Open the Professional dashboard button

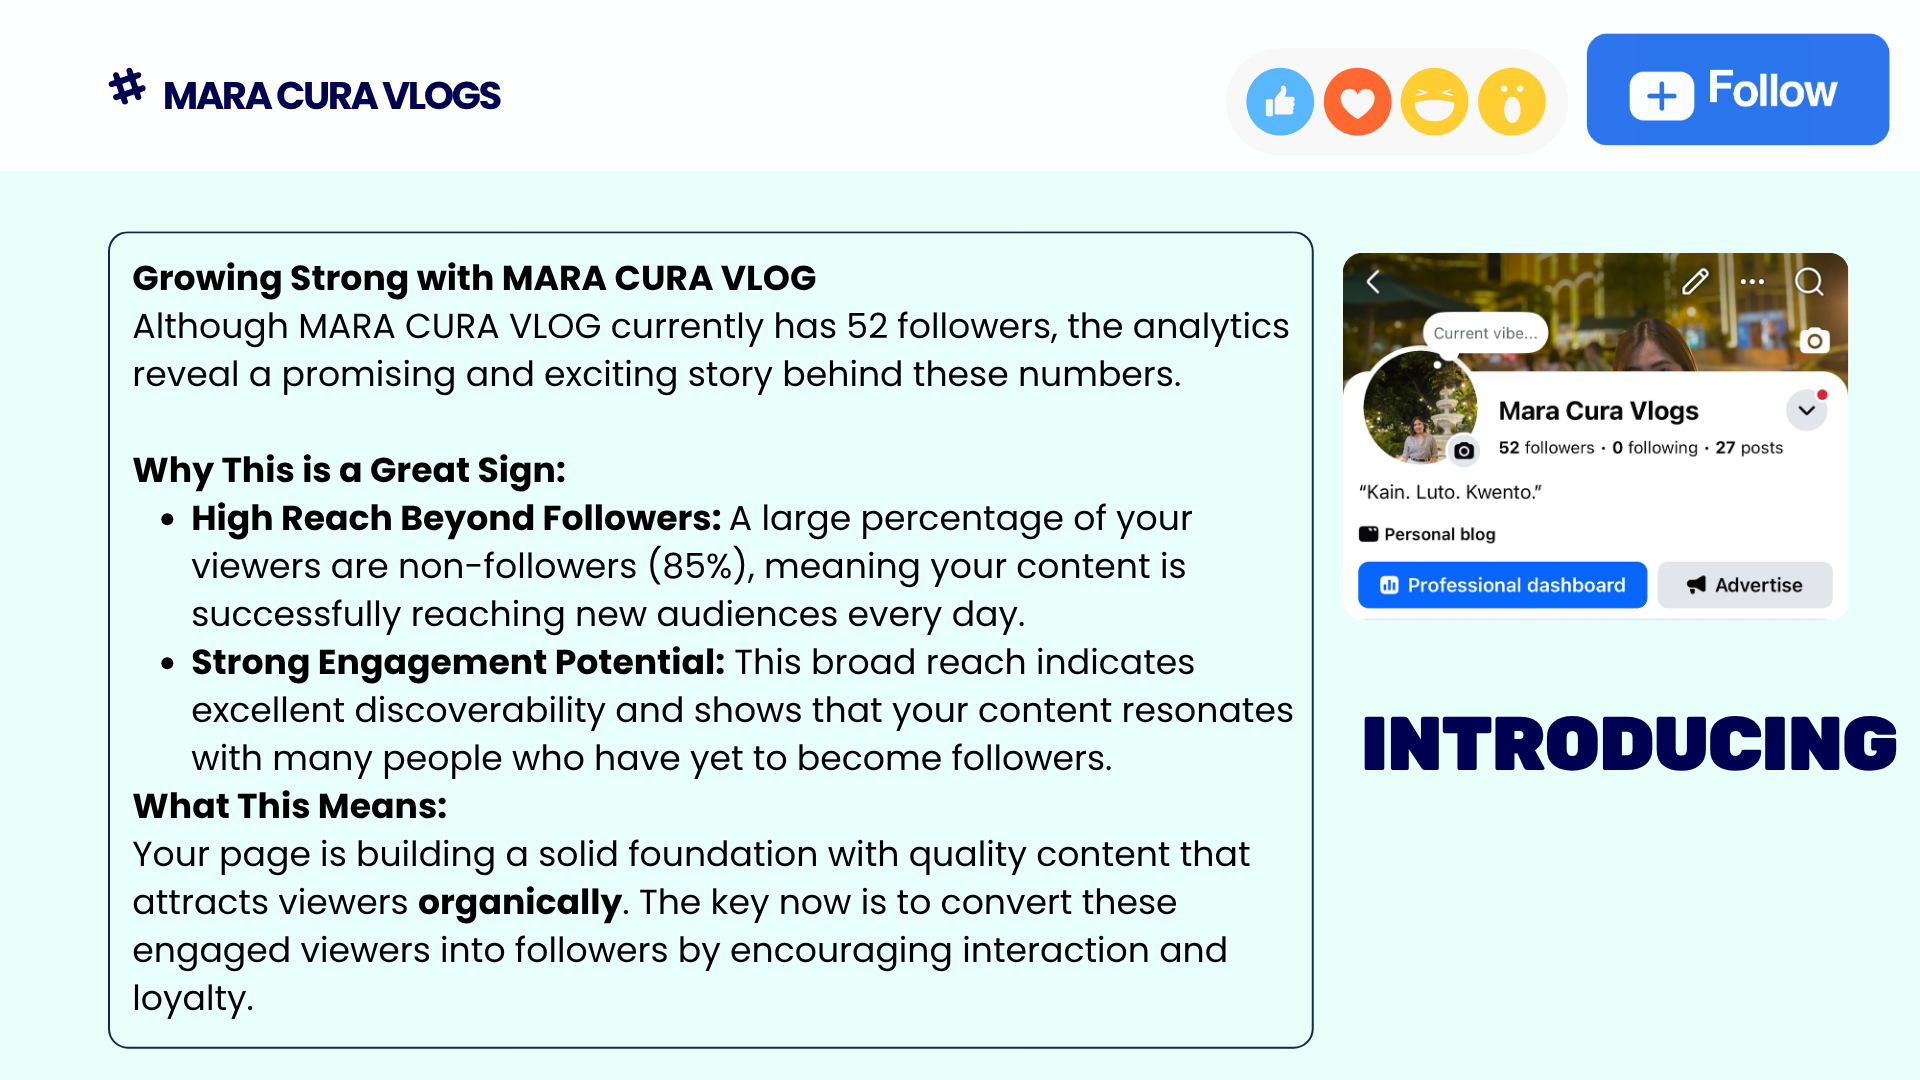tap(1502, 585)
